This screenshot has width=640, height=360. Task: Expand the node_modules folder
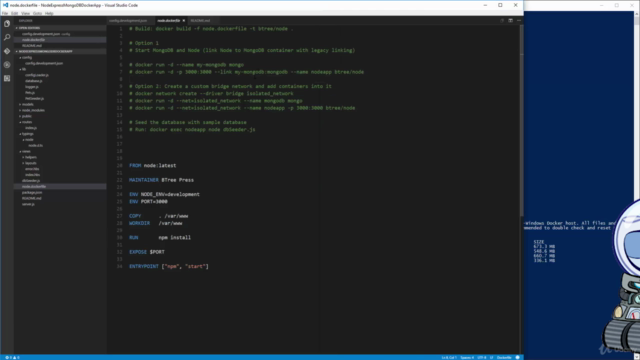[33, 110]
